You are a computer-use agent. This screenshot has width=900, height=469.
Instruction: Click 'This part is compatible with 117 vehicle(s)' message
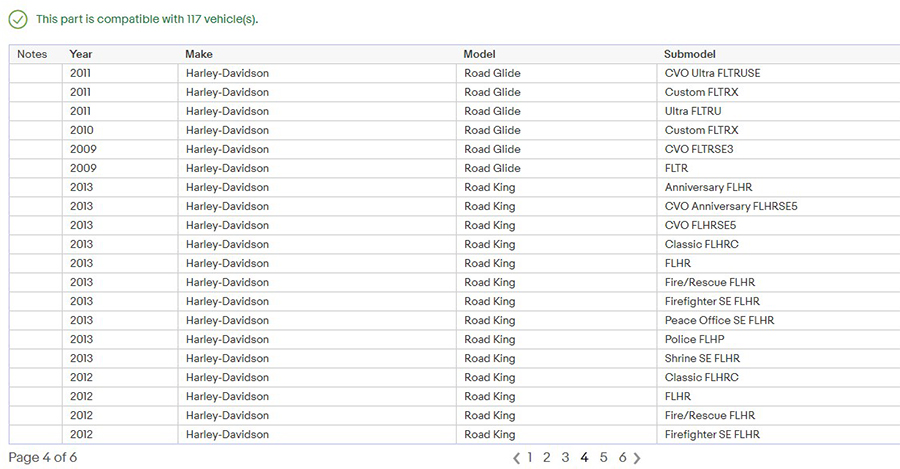pos(147,19)
